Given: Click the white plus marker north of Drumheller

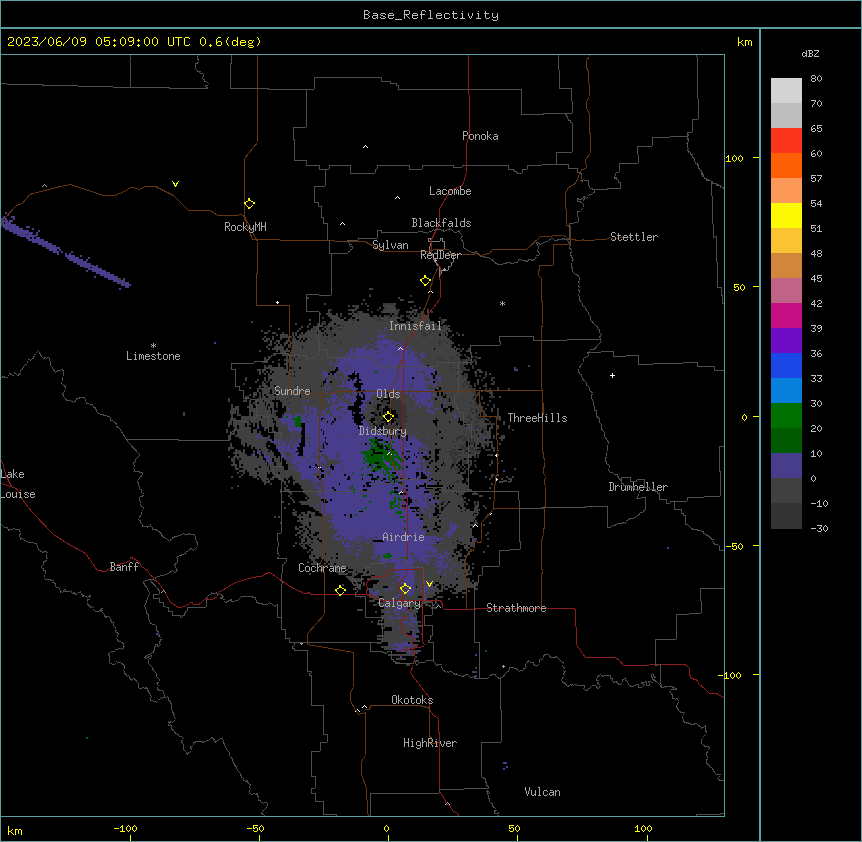Looking at the screenshot, I should point(612,375).
